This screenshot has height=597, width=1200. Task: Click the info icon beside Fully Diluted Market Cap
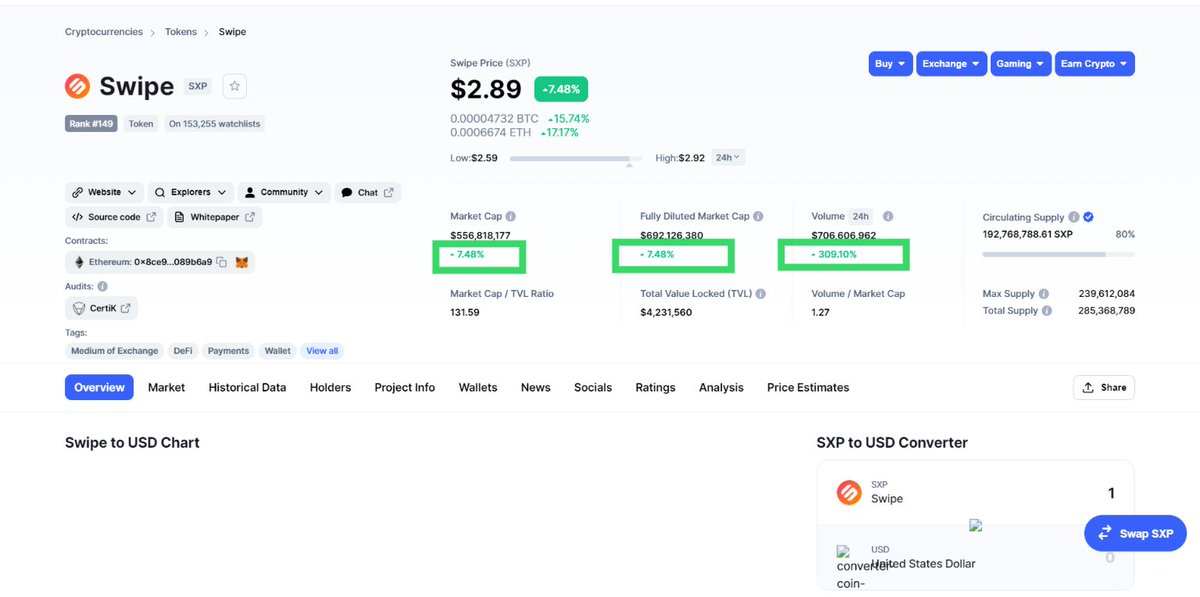pyautogui.click(x=758, y=216)
